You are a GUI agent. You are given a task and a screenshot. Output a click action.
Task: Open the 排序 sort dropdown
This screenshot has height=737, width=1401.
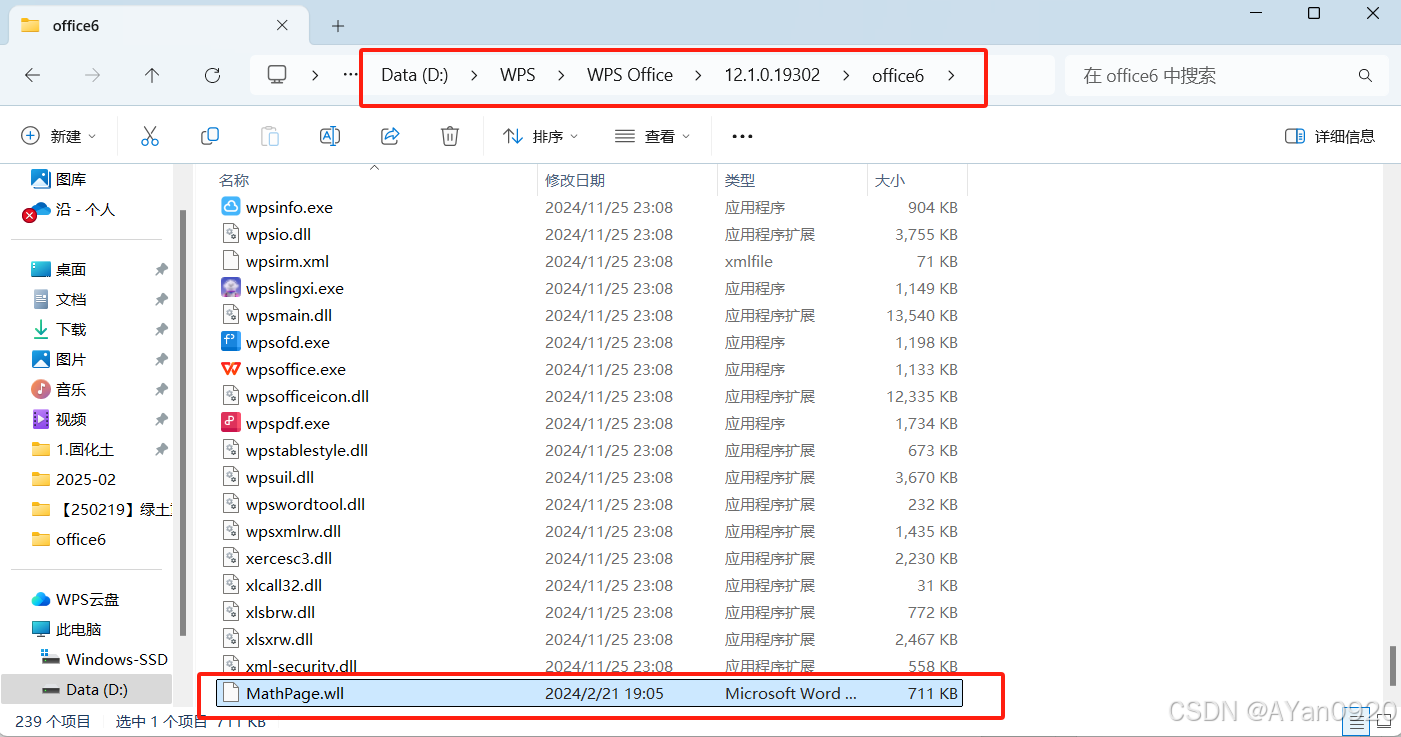pyautogui.click(x=541, y=136)
